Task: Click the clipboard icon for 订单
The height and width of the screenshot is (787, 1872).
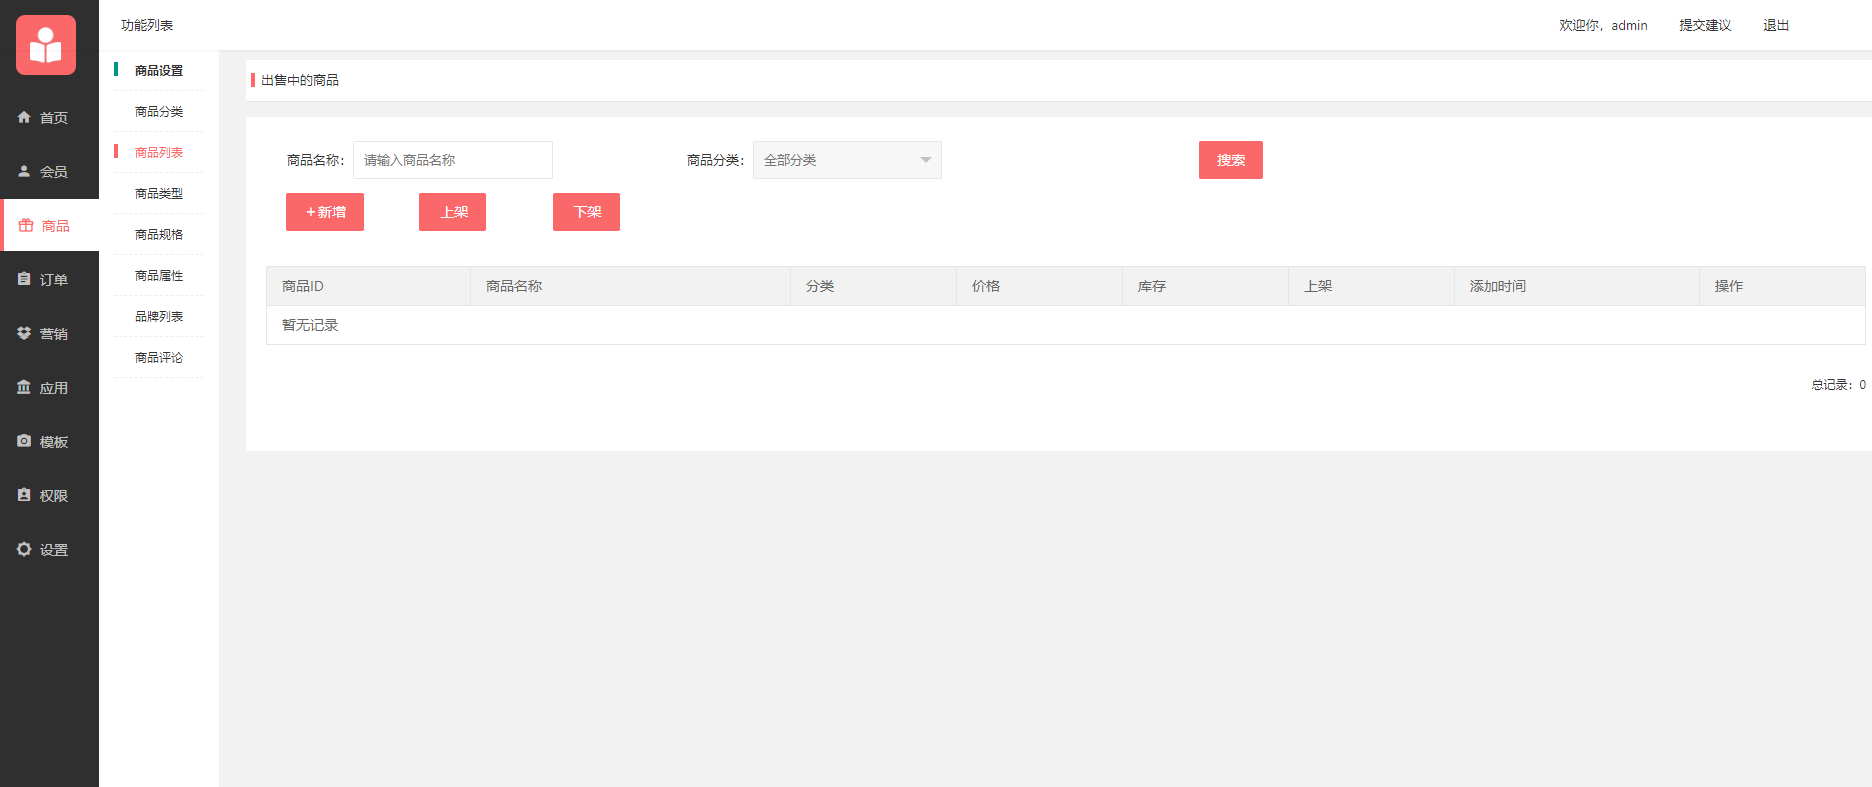Action: (24, 279)
